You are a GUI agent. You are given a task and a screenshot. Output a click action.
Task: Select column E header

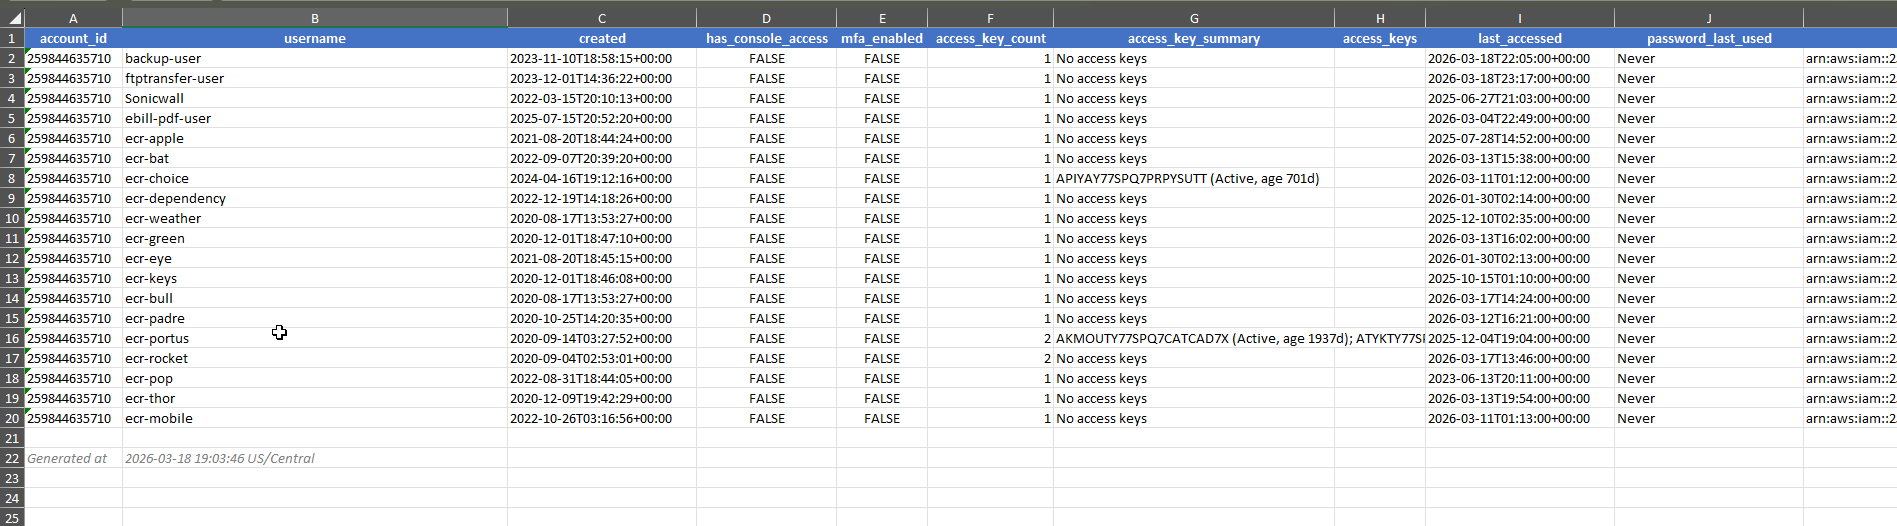[882, 19]
